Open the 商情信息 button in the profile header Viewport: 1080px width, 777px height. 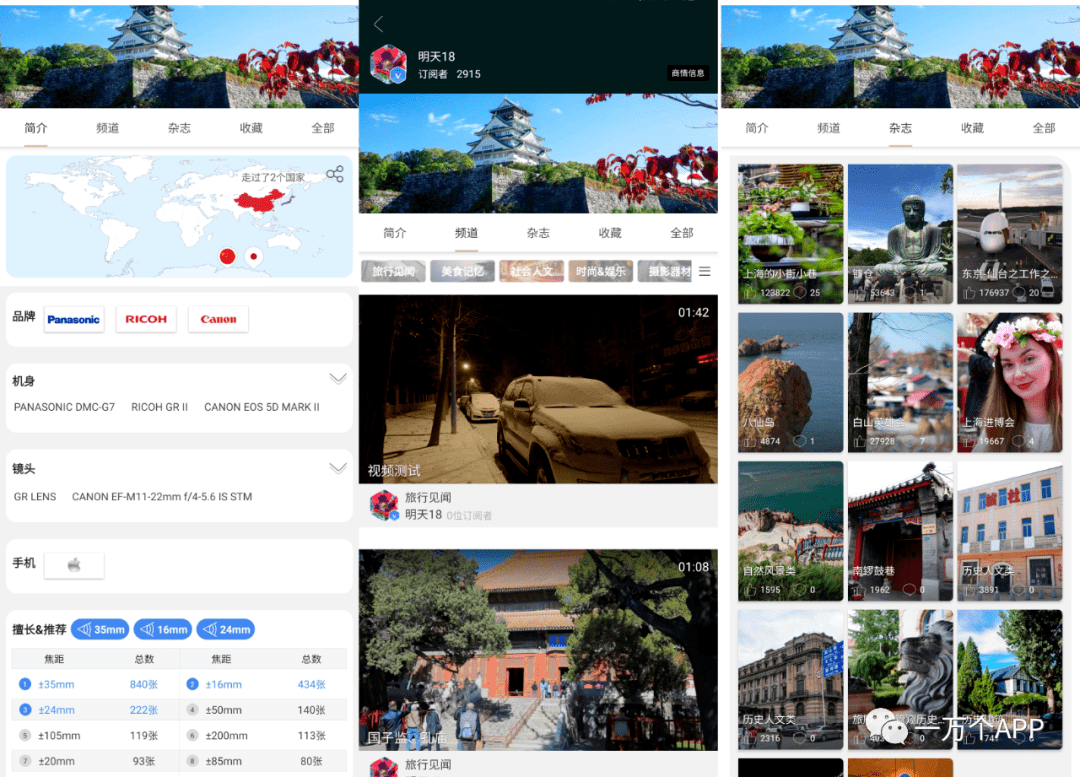688,73
